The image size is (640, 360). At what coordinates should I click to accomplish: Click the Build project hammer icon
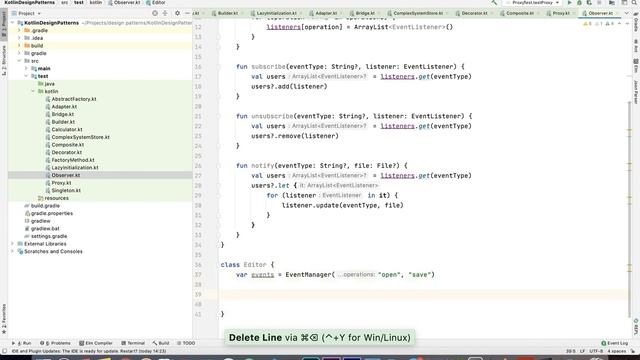point(494,2)
